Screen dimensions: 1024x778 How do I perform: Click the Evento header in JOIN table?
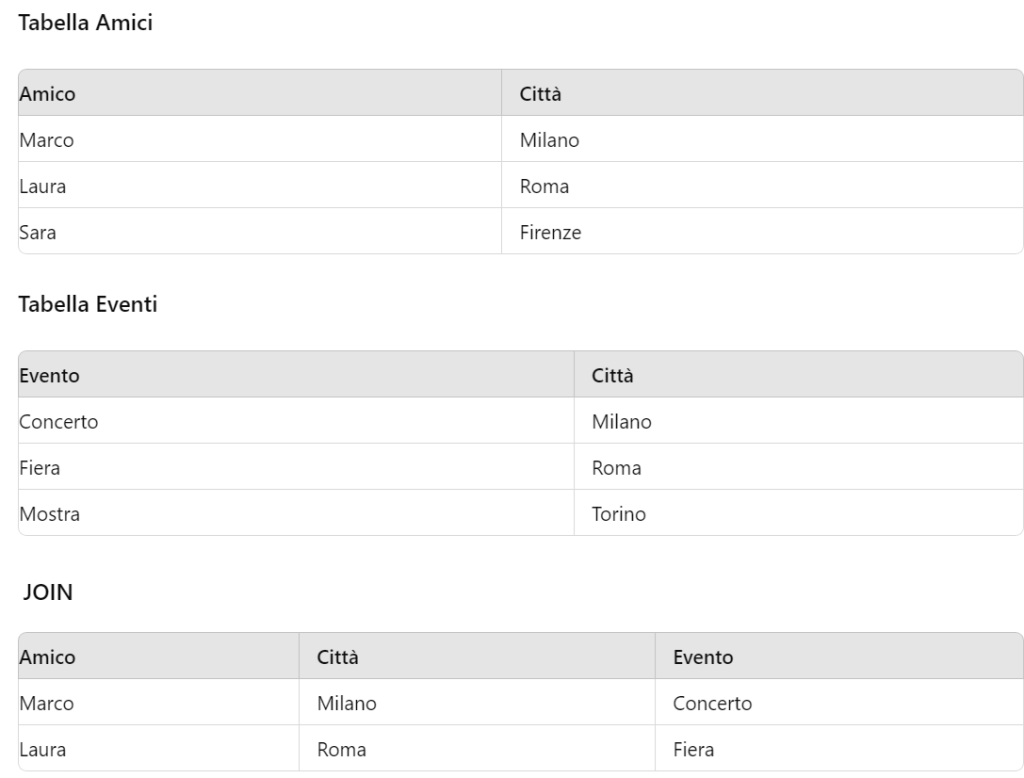[x=703, y=658]
